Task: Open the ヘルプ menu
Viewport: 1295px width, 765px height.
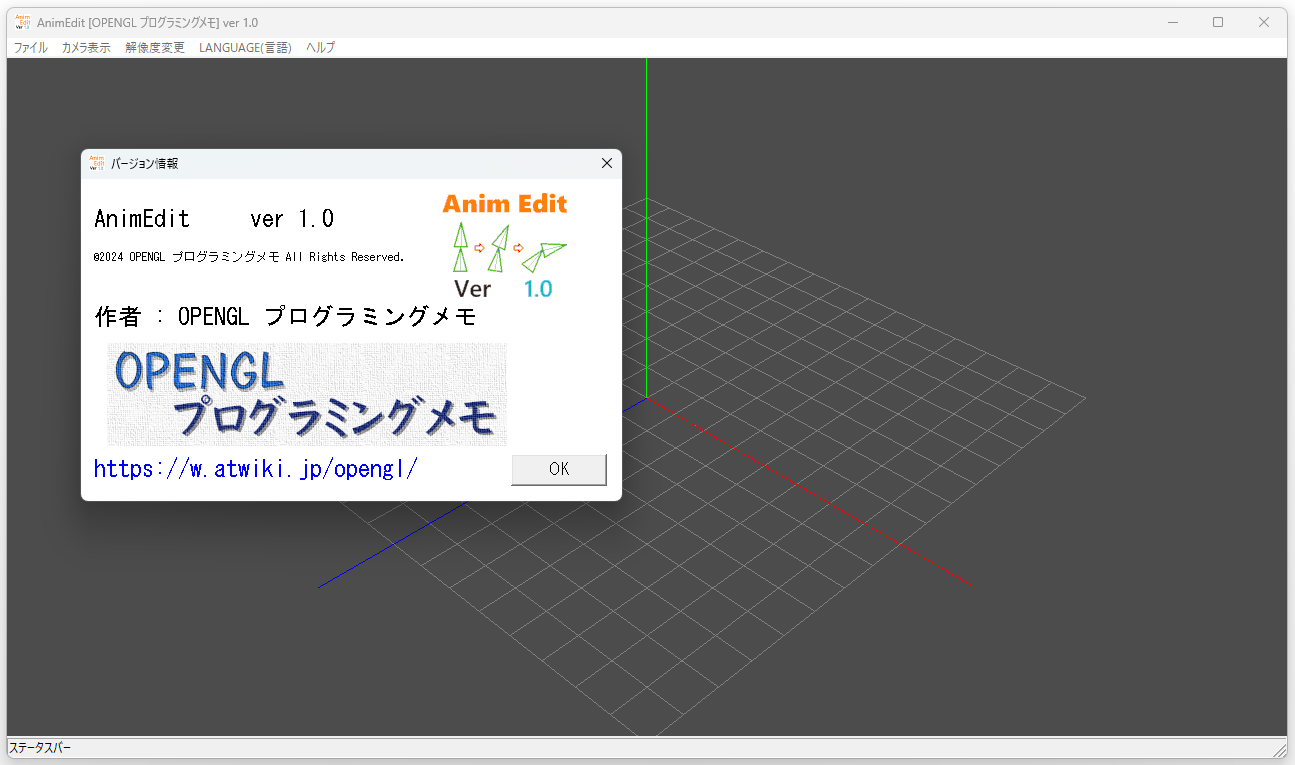Action: (319, 47)
